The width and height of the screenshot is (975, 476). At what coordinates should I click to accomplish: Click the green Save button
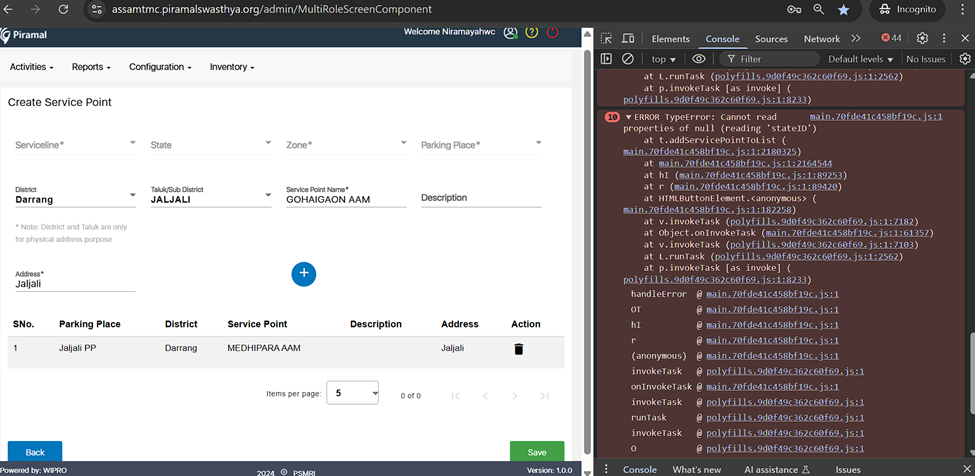tap(537, 452)
